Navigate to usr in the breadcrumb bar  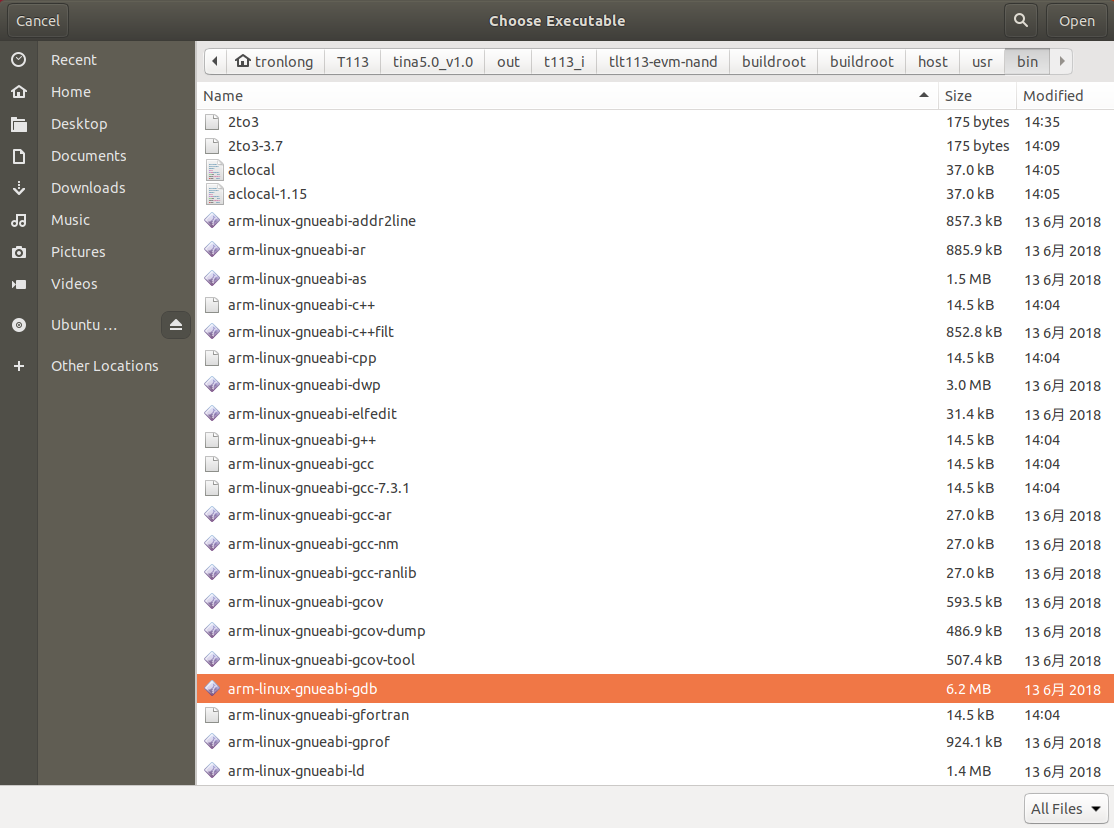(981, 61)
